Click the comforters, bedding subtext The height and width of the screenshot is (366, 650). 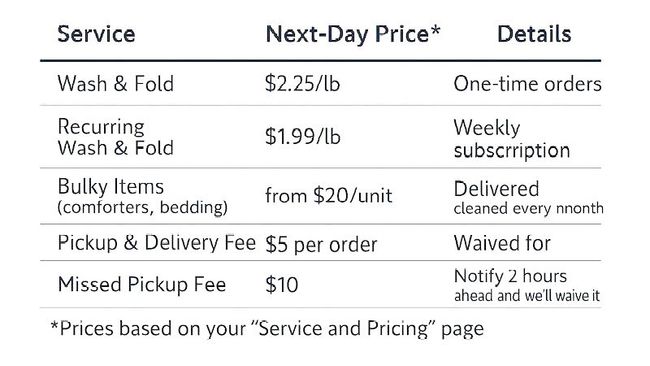(143, 207)
